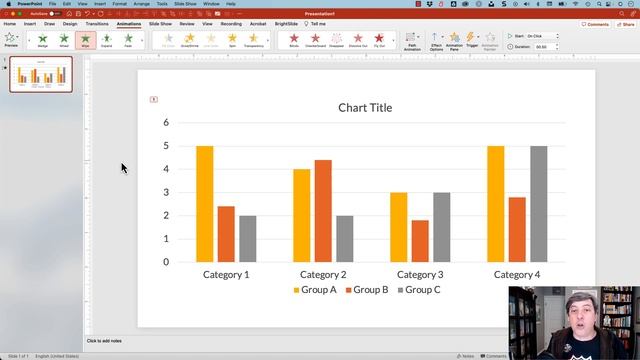
Task: Click the Duration value field
Action: [x=544, y=47]
